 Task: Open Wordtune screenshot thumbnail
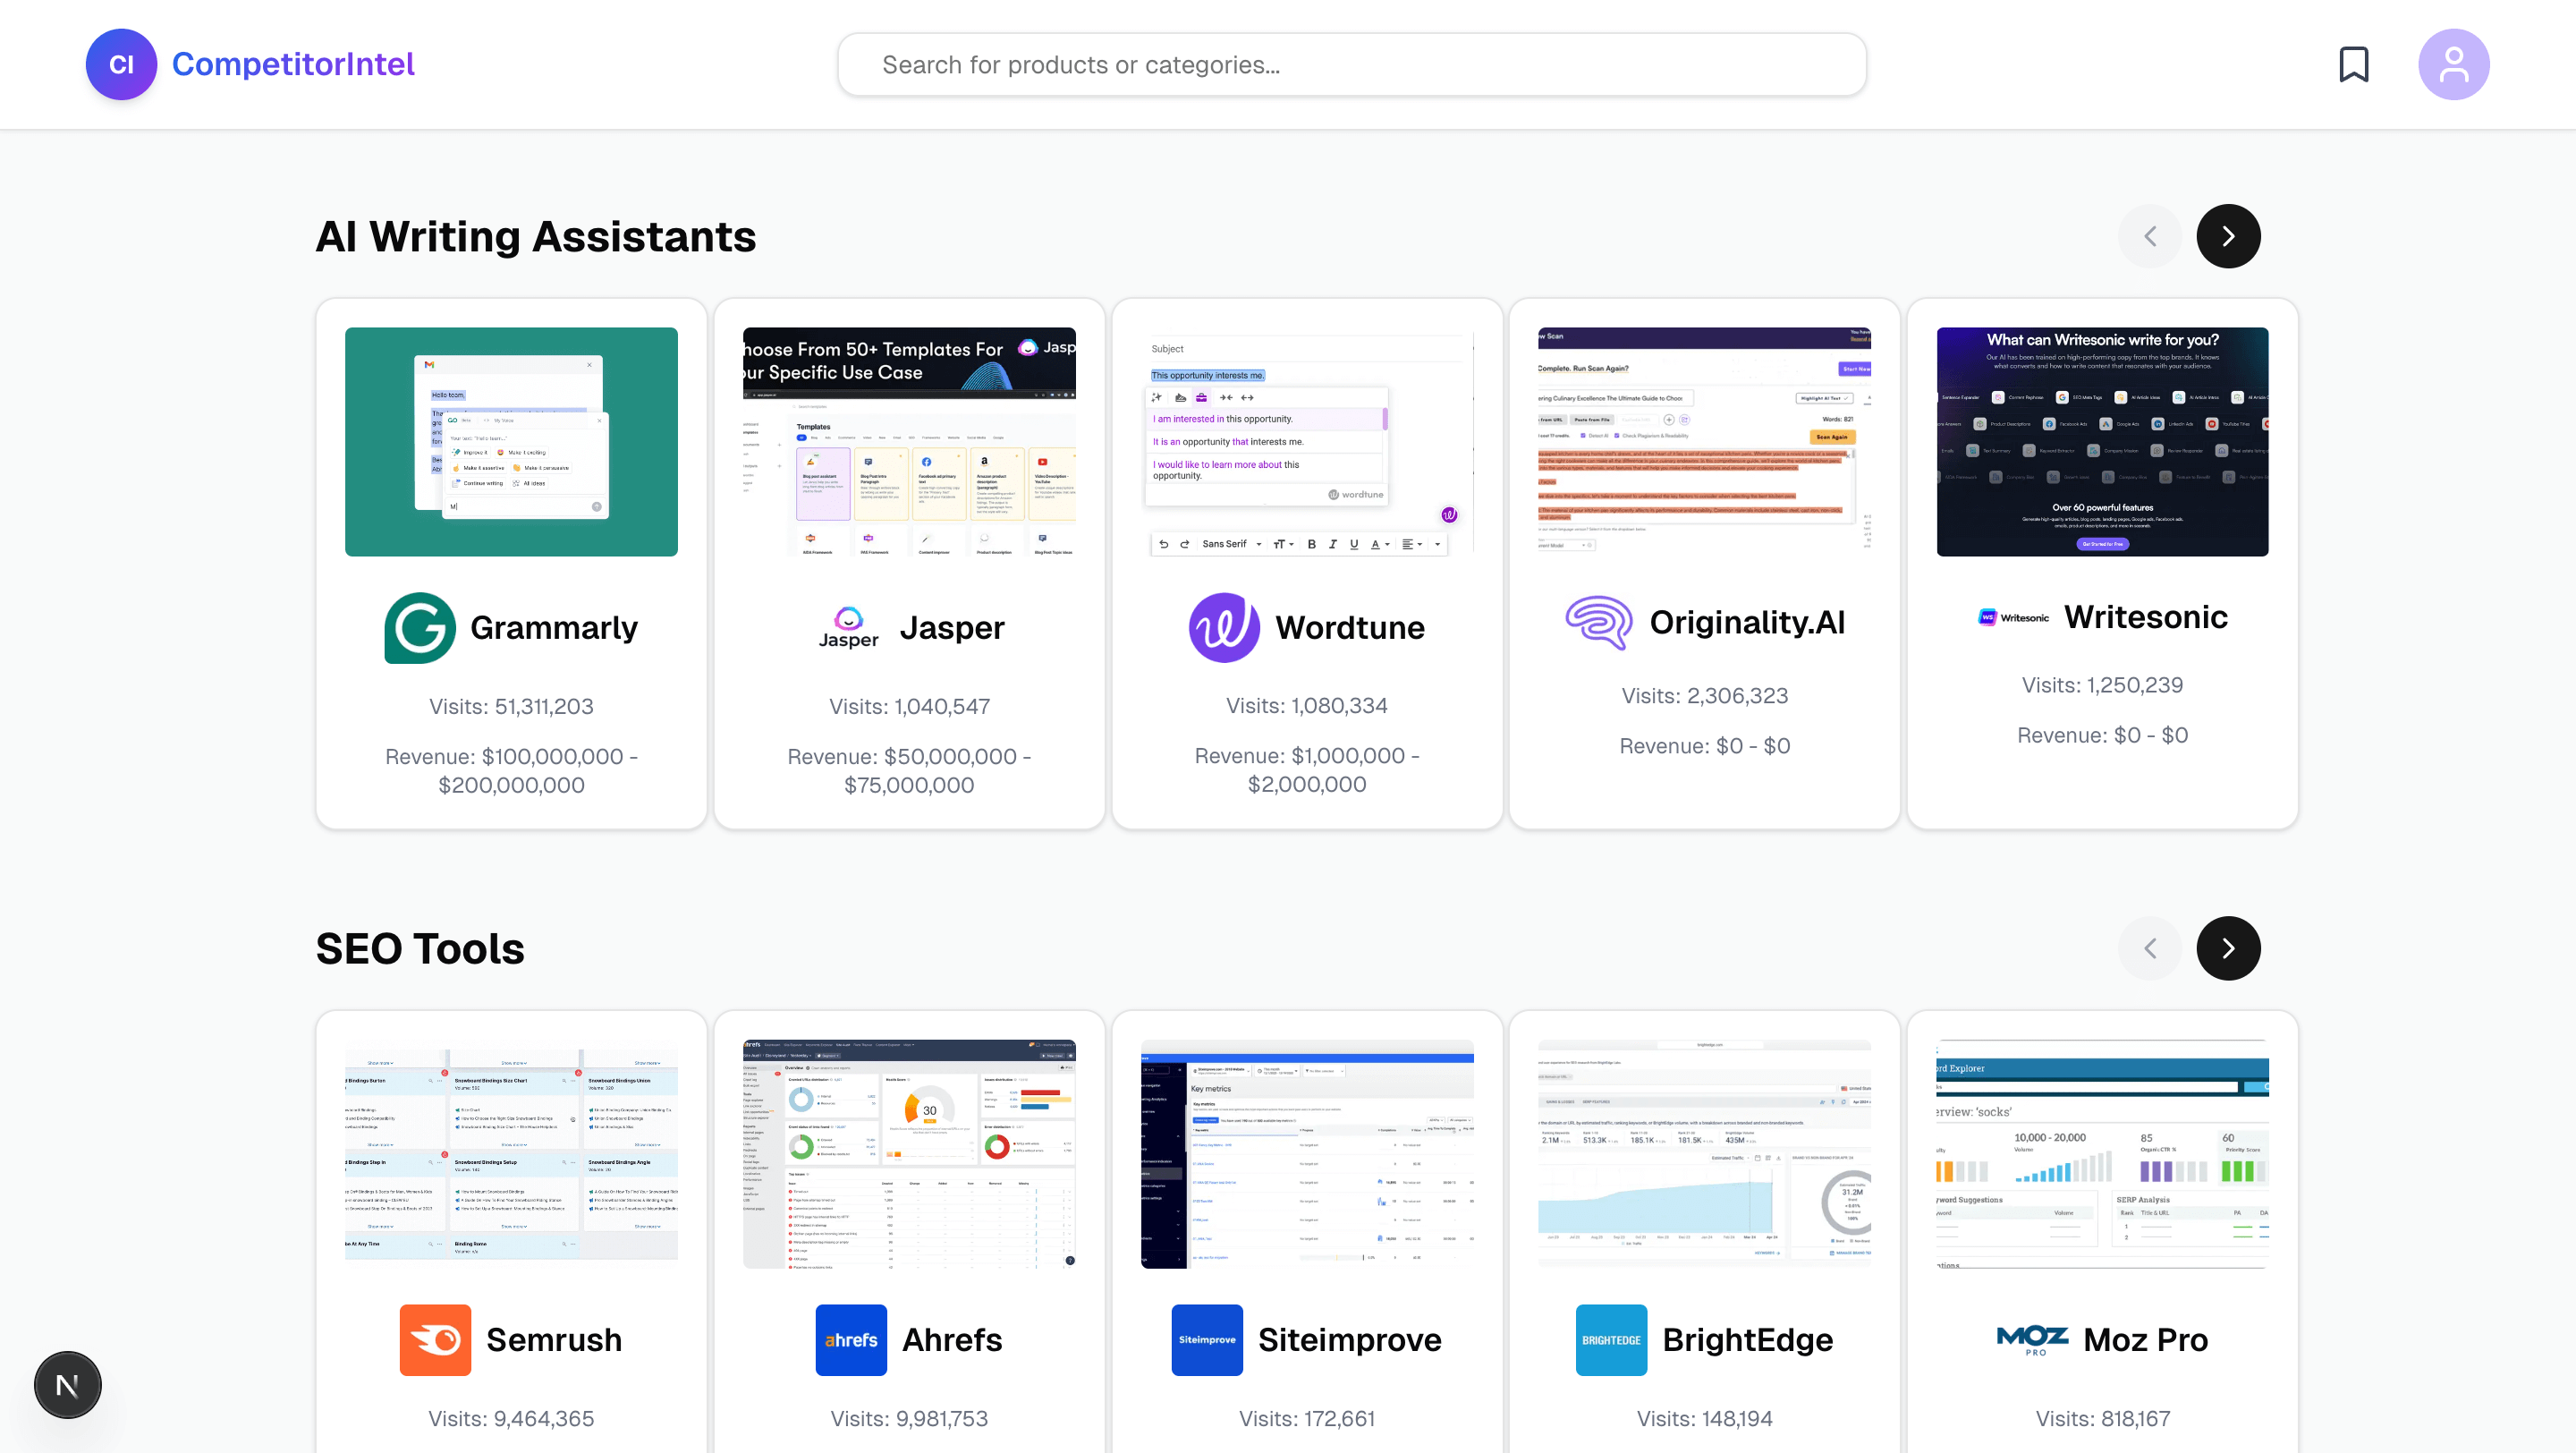[1307, 442]
